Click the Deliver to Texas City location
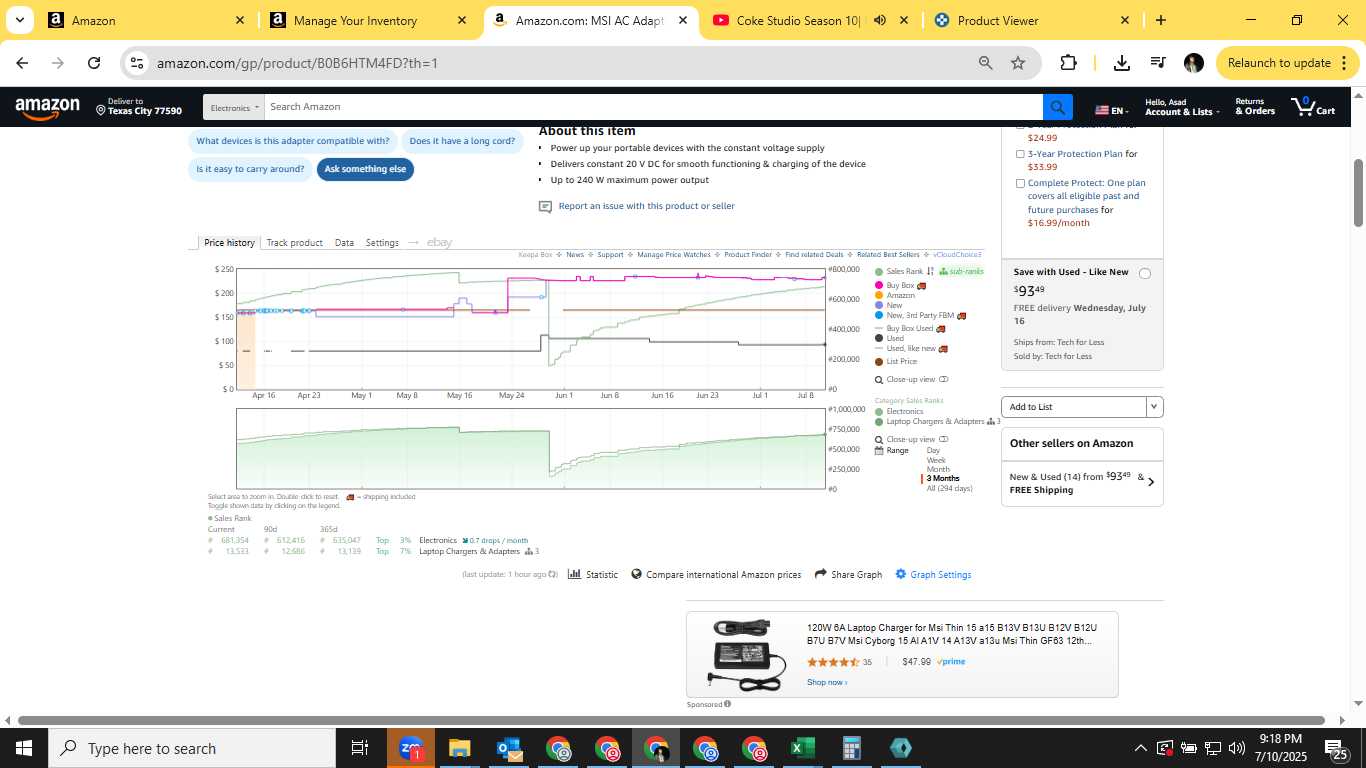 [x=139, y=106]
